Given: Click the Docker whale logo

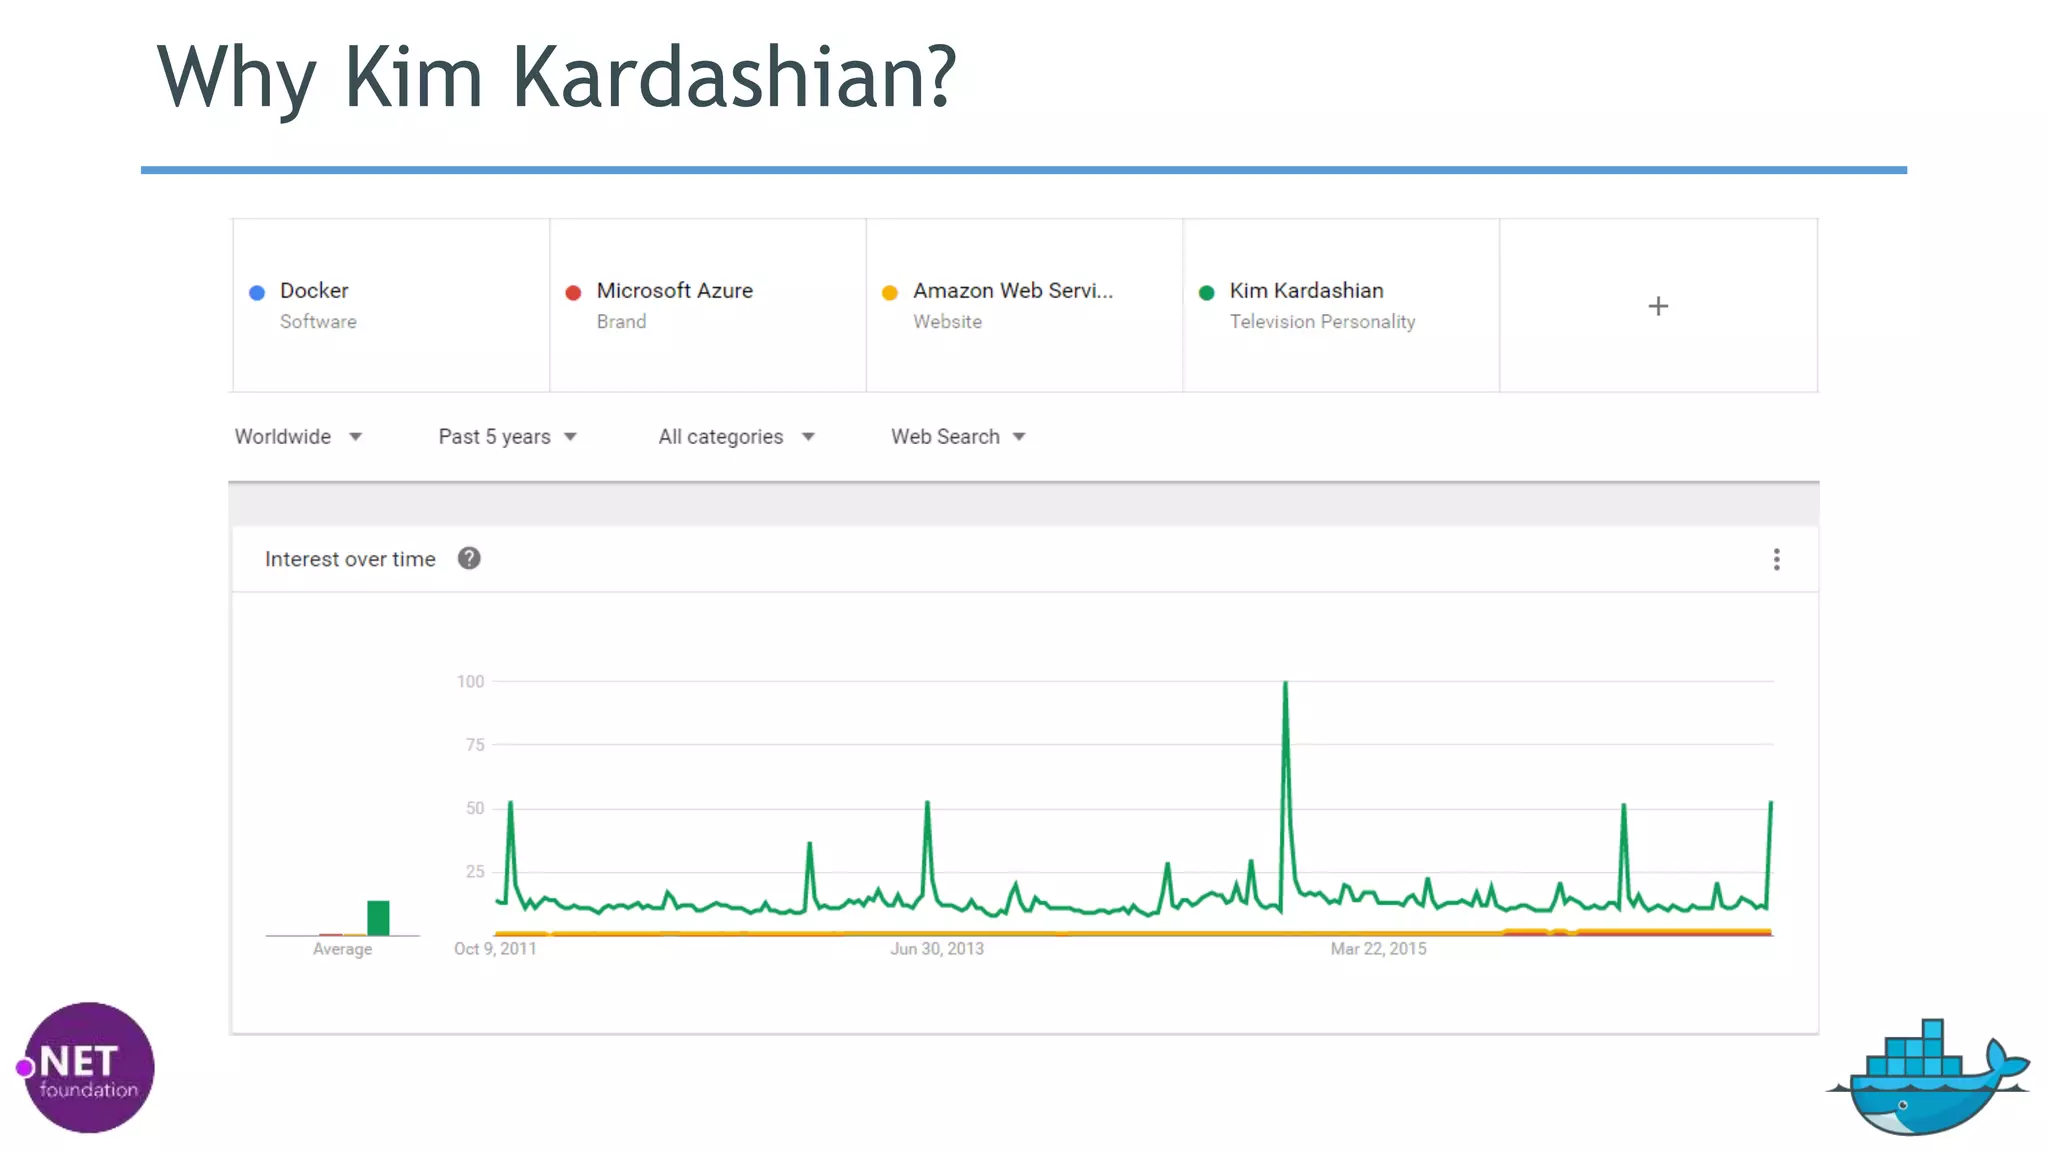Looking at the screenshot, I should pos(1930,1078).
